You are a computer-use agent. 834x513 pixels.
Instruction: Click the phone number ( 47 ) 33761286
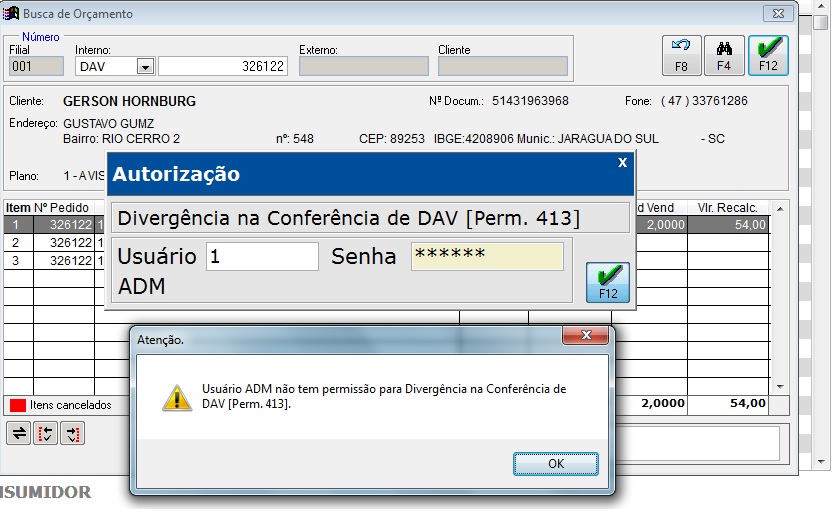pos(704,101)
